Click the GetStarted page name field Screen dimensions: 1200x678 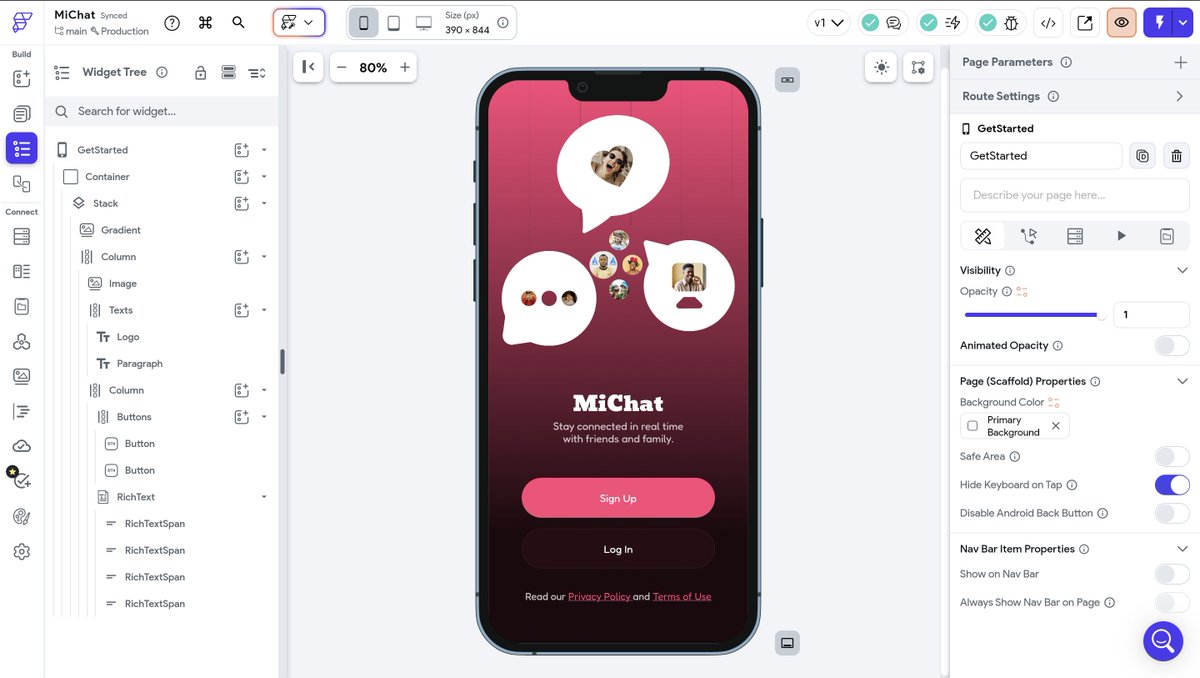pos(1041,156)
